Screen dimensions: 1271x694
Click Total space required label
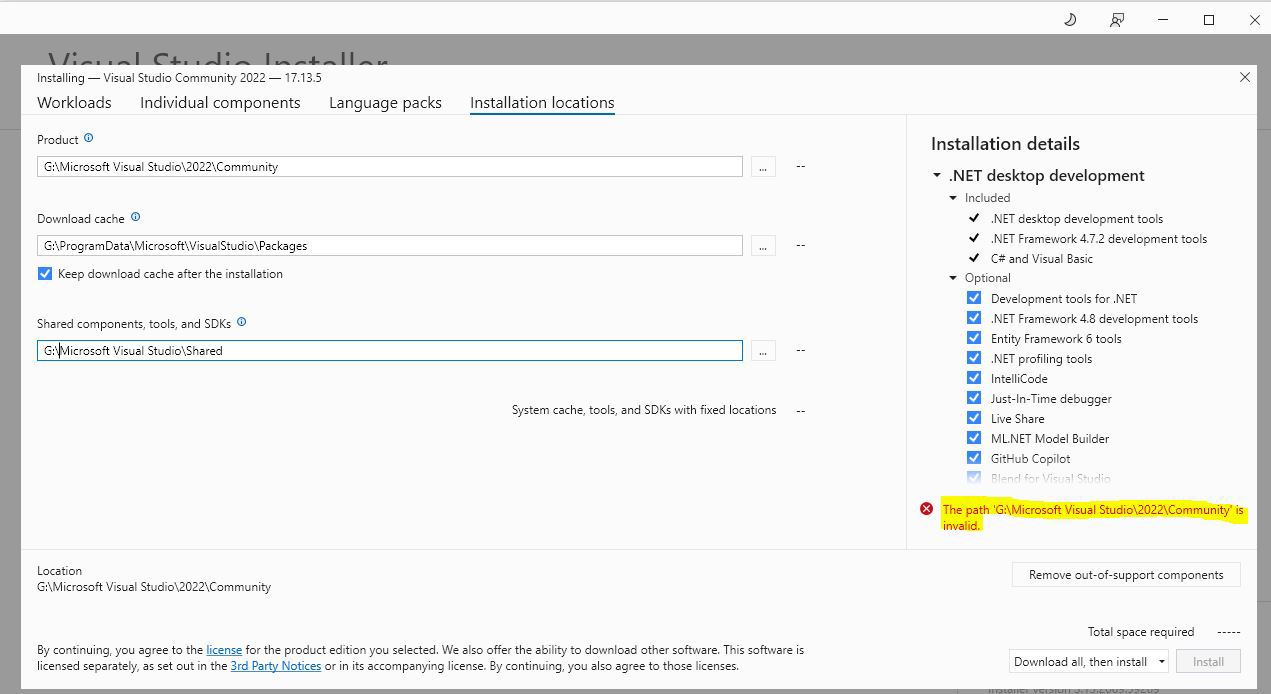[1141, 632]
